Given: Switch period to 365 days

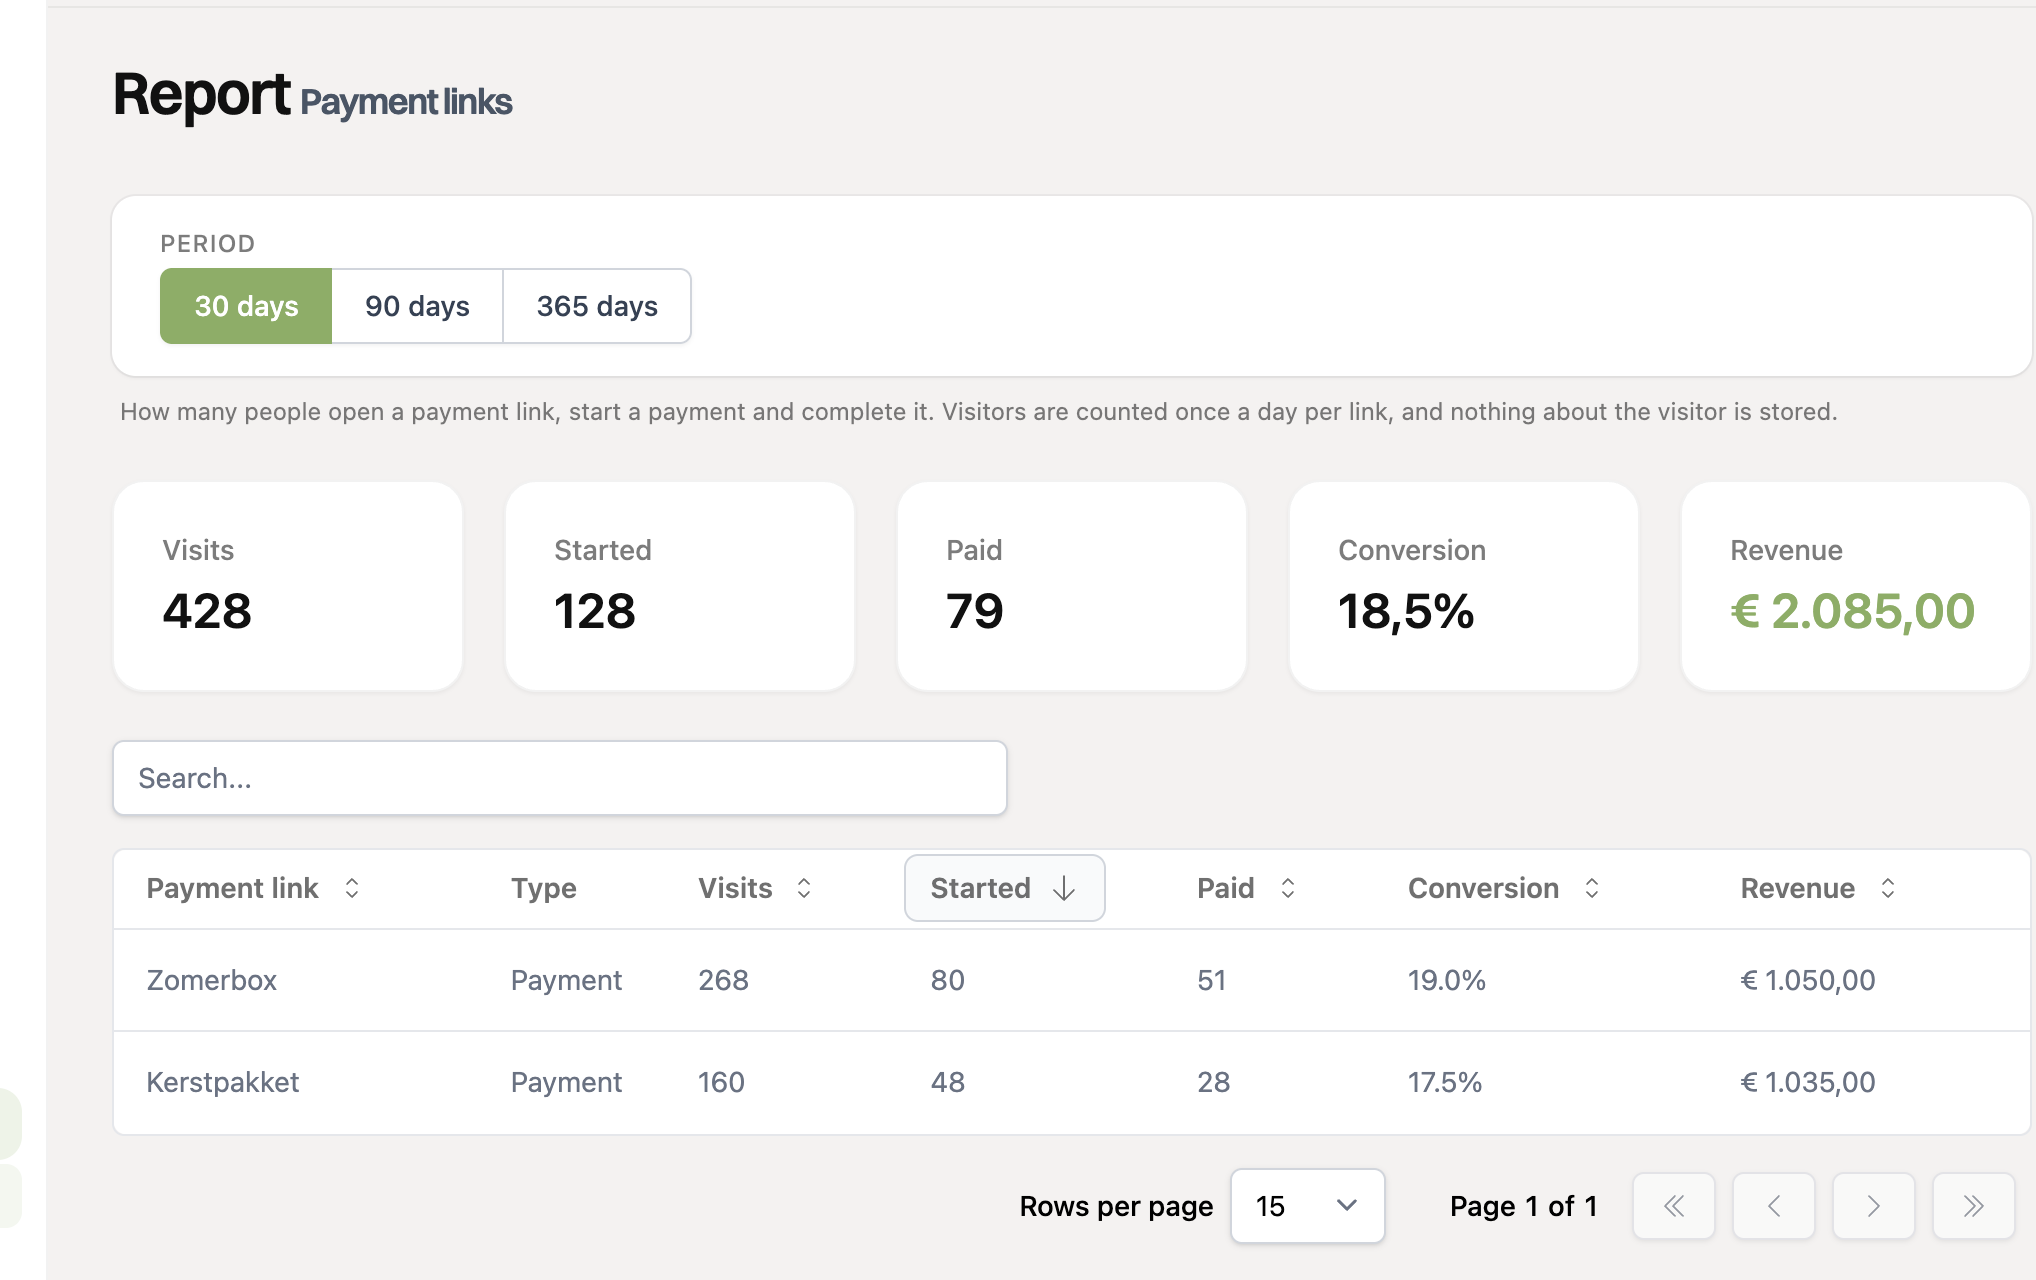Looking at the screenshot, I should 597,306.
